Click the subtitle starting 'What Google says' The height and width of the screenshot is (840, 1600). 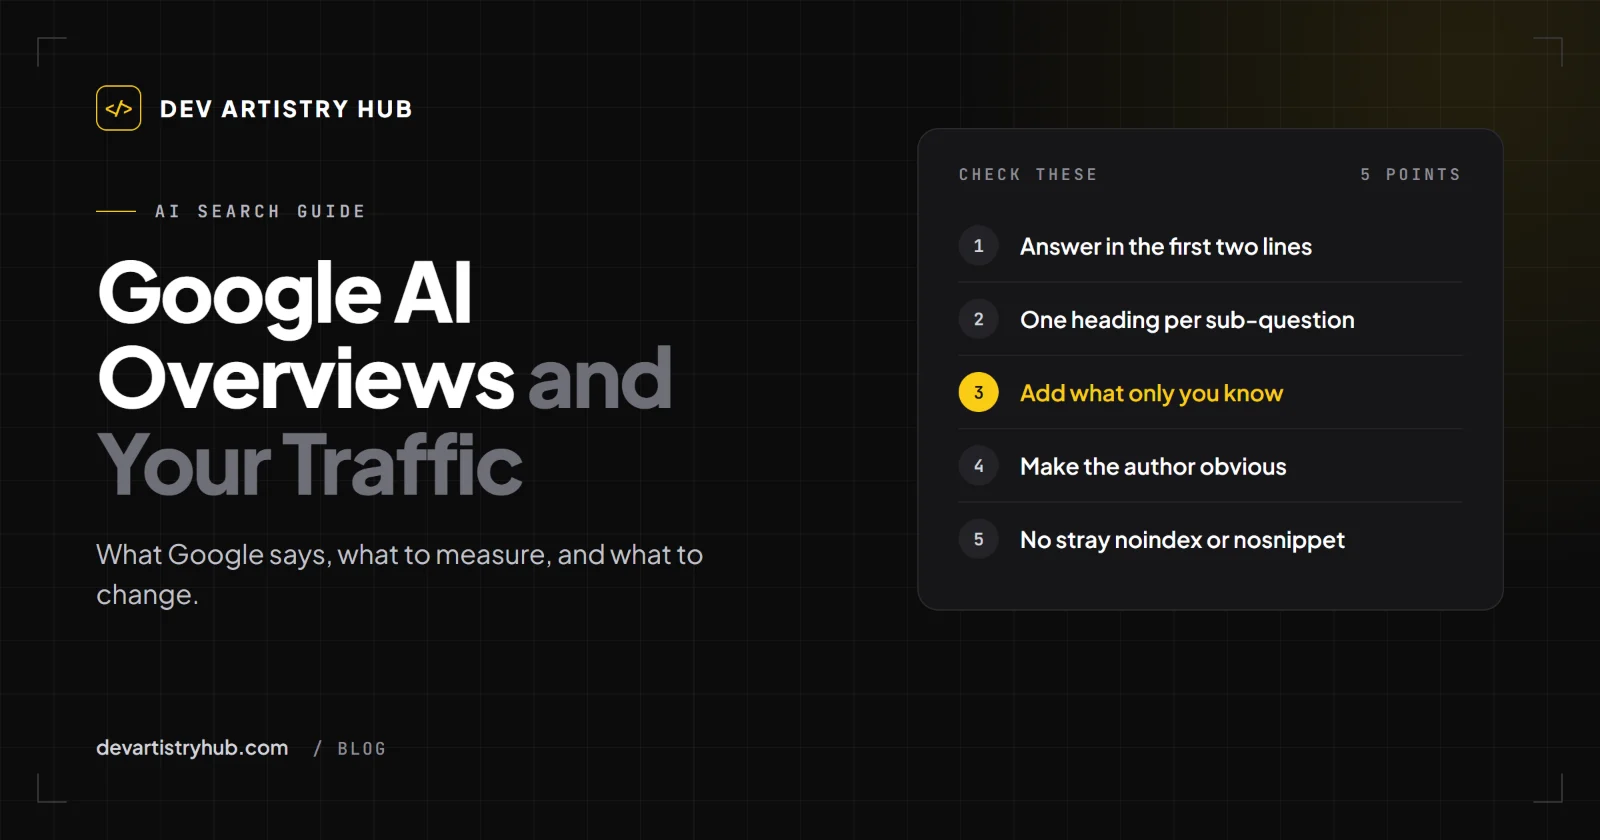[x=400, y=574]
